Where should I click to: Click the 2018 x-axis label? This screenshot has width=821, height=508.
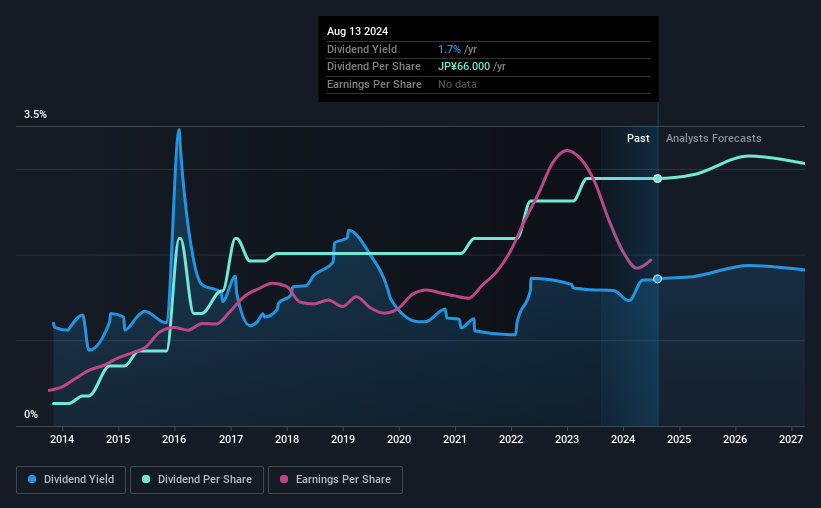tap(287, 439)
